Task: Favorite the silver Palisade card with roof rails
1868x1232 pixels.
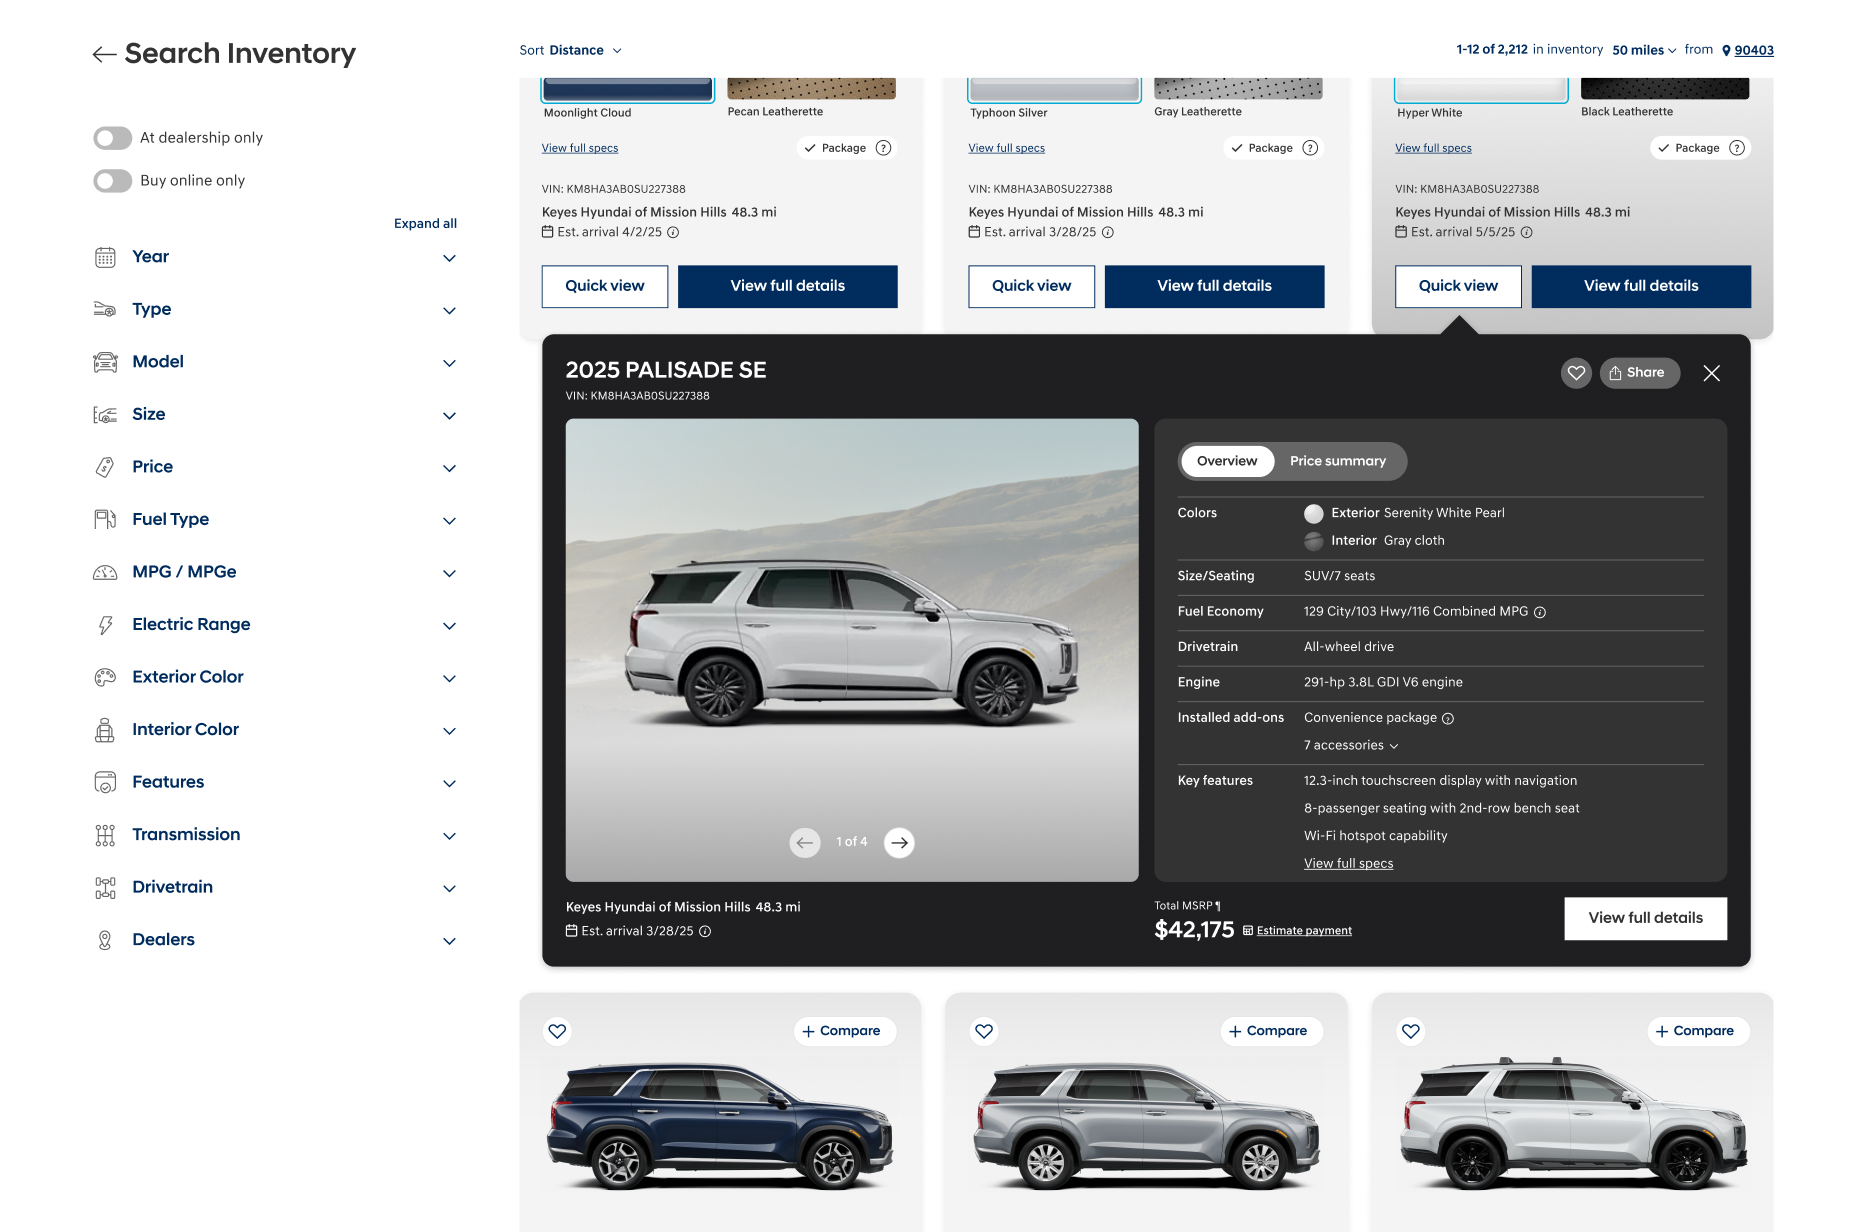Action: click(1411, 1031)
